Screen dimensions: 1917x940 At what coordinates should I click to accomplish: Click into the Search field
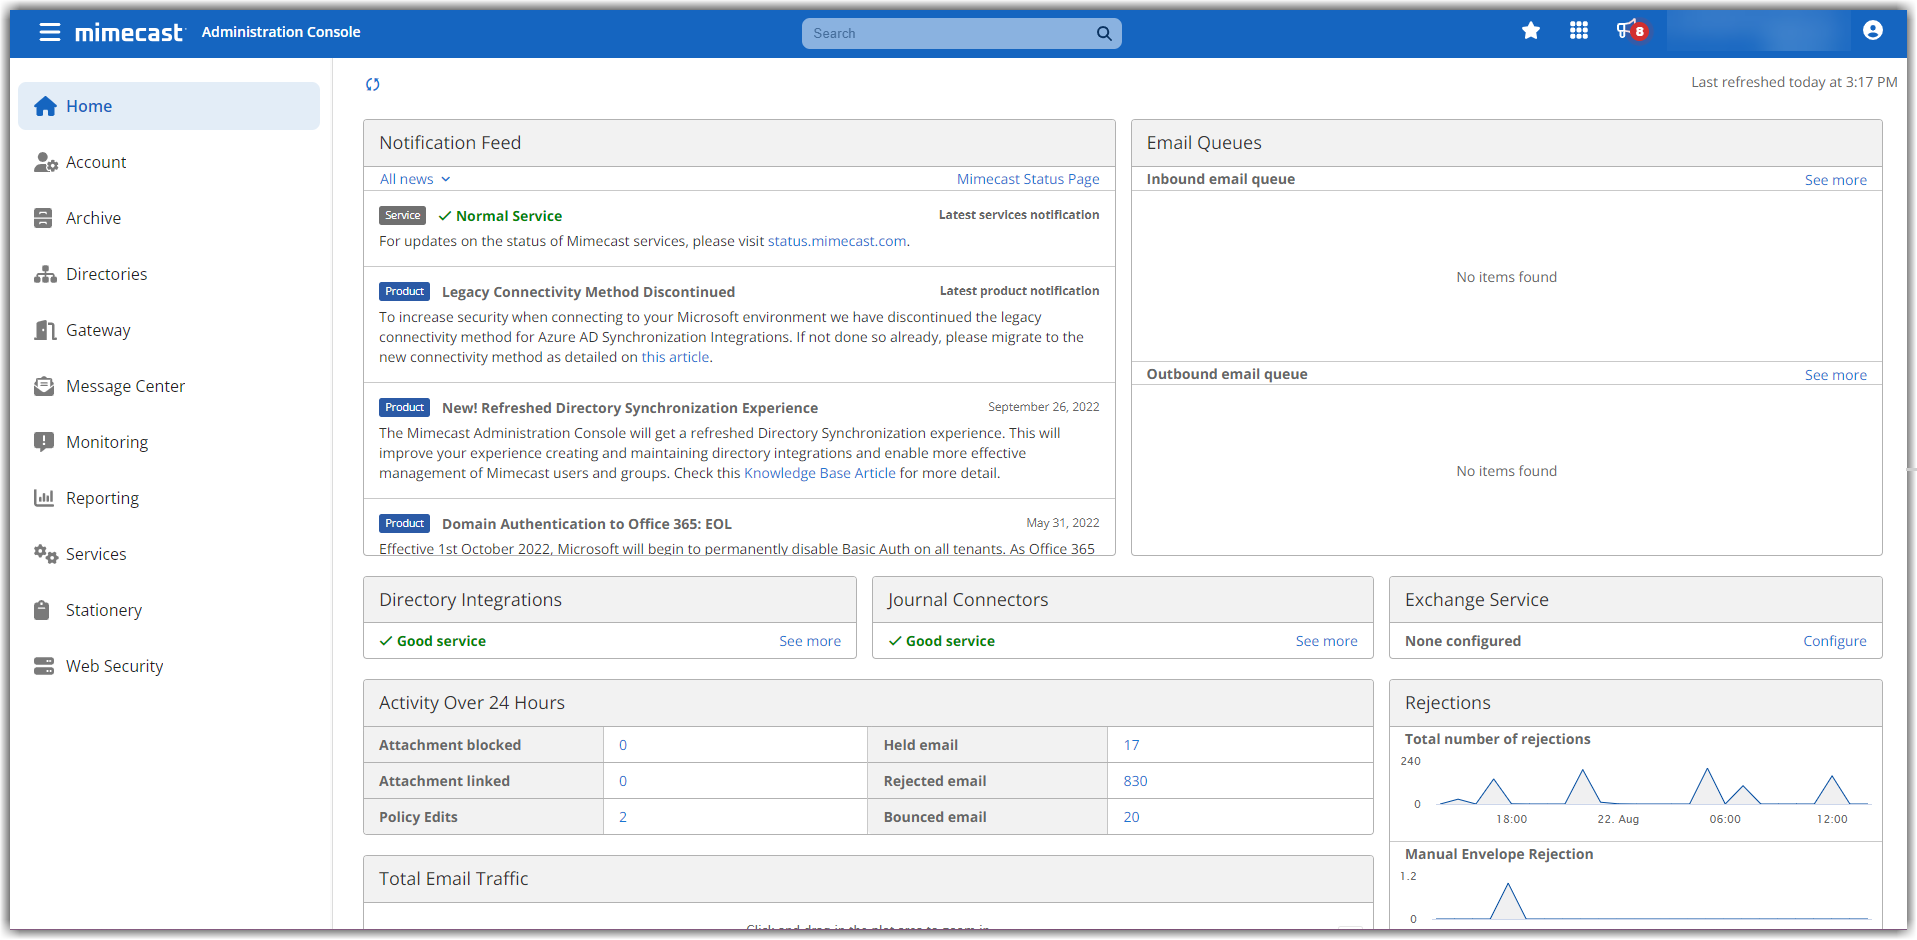(x=949, y=34)
